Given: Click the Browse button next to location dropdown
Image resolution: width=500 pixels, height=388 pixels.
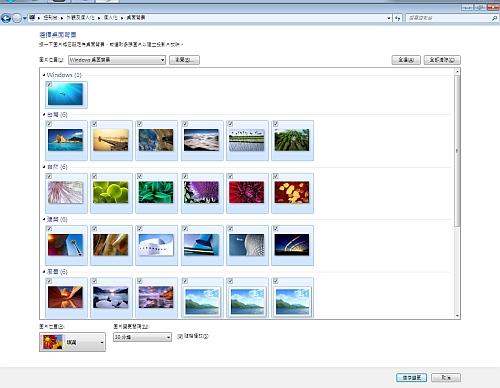Looking at the screenshot, I should 184,60.
